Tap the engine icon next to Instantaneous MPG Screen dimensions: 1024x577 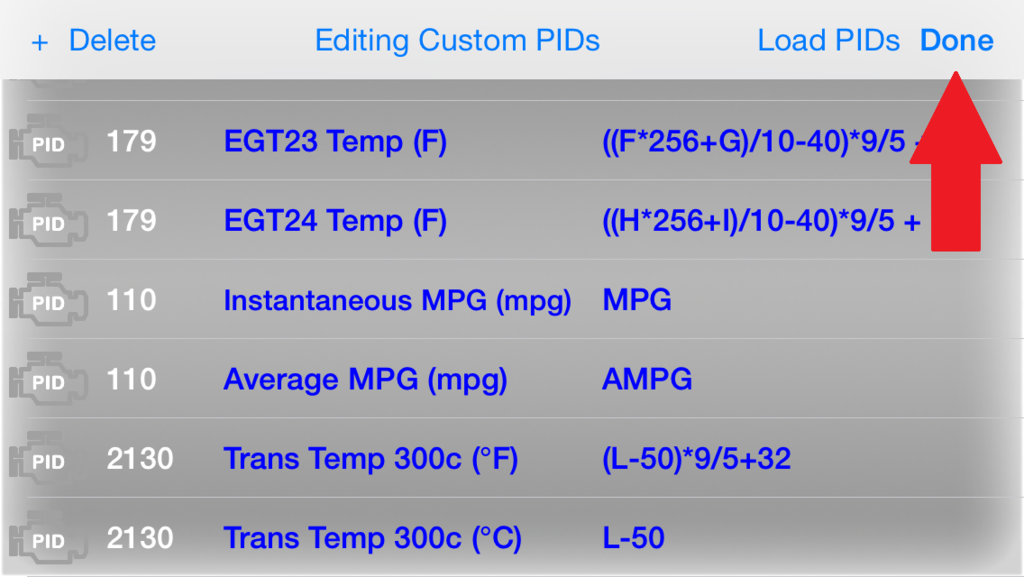(48, 300)
